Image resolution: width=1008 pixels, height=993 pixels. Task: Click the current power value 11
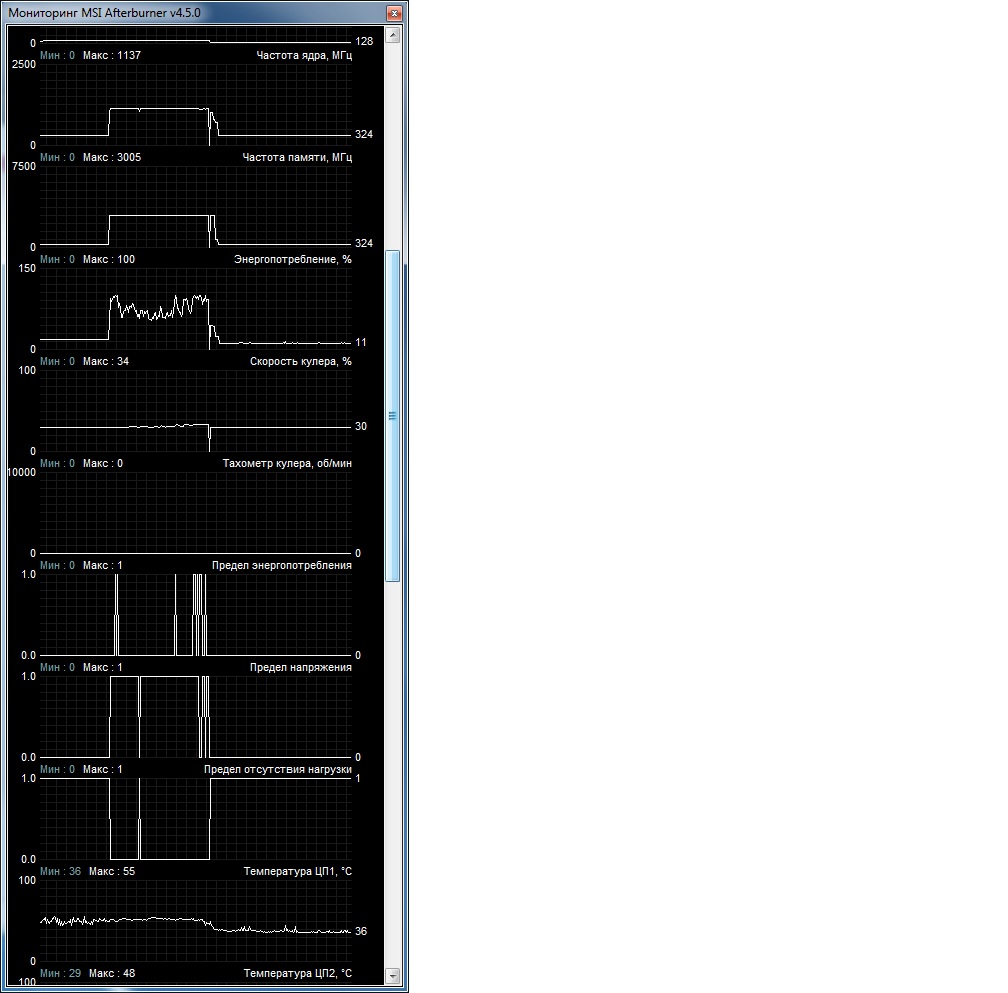[x=361, y=343]
